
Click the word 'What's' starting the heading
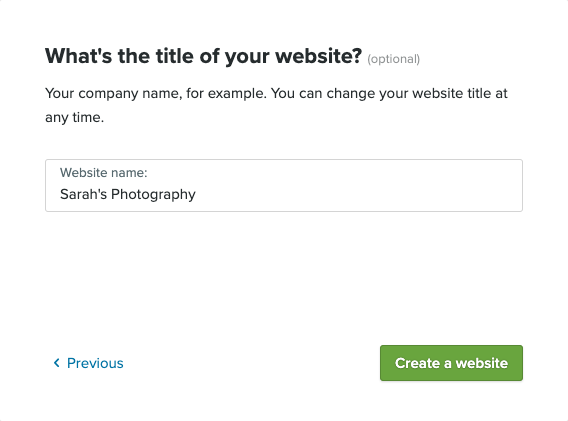(x=79, y=56)
